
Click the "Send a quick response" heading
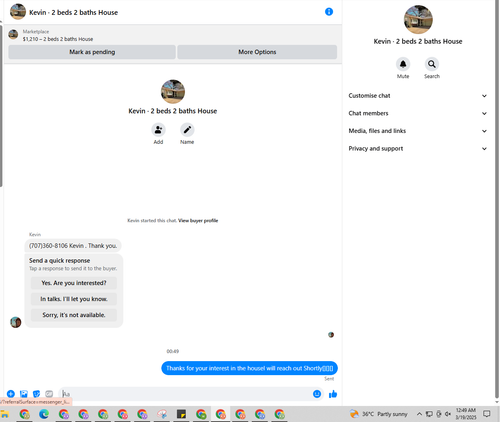pos(59,261)
